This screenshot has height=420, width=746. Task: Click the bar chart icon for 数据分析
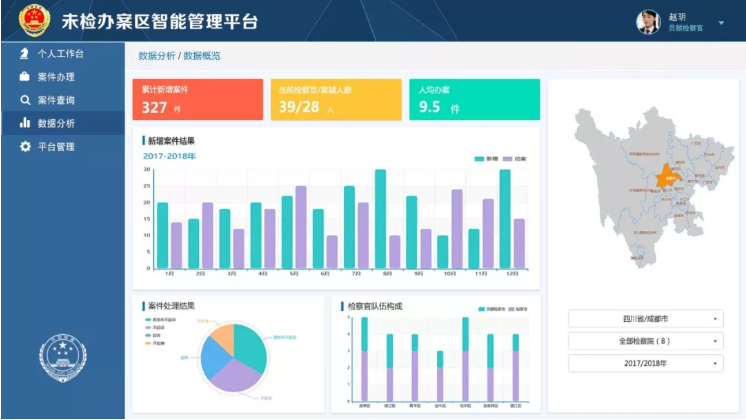24,123
